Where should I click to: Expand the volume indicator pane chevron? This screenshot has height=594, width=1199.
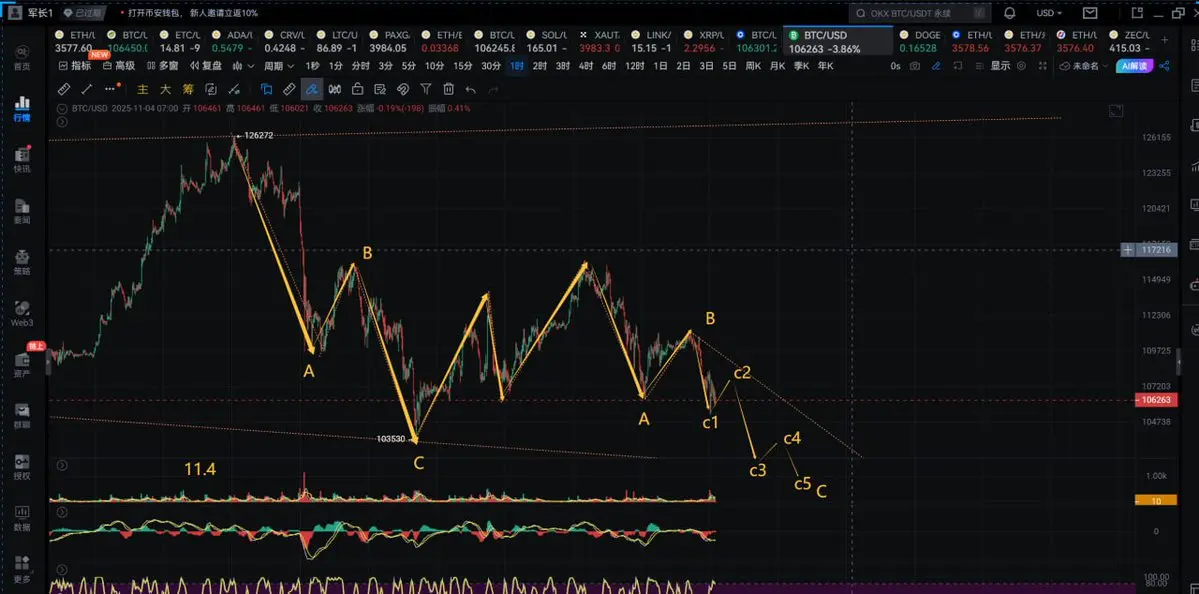62,465
